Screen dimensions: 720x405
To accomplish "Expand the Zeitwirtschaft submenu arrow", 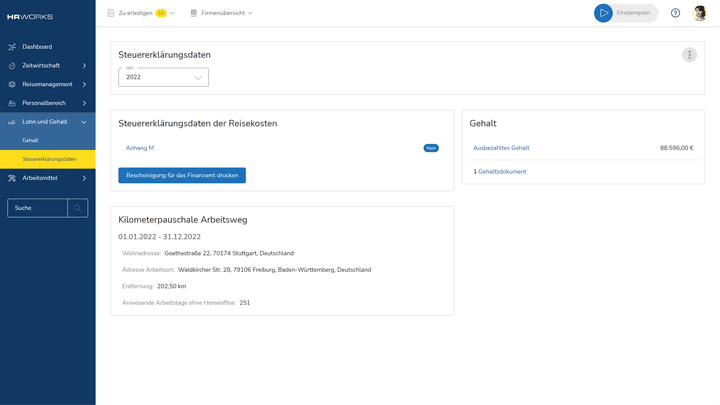I will [84, 66].
